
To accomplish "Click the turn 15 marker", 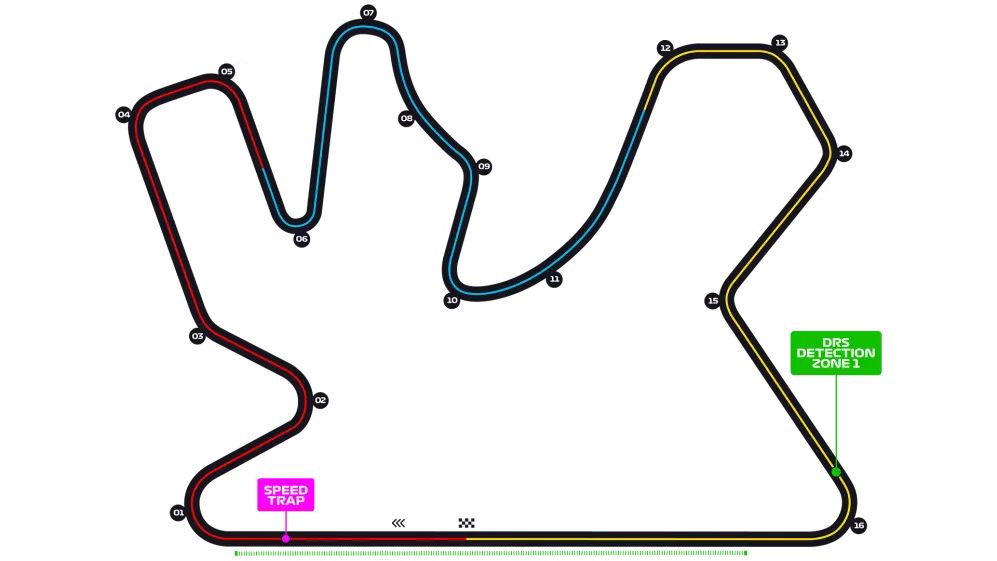I will pyautogui.click(x=713, y=301).
